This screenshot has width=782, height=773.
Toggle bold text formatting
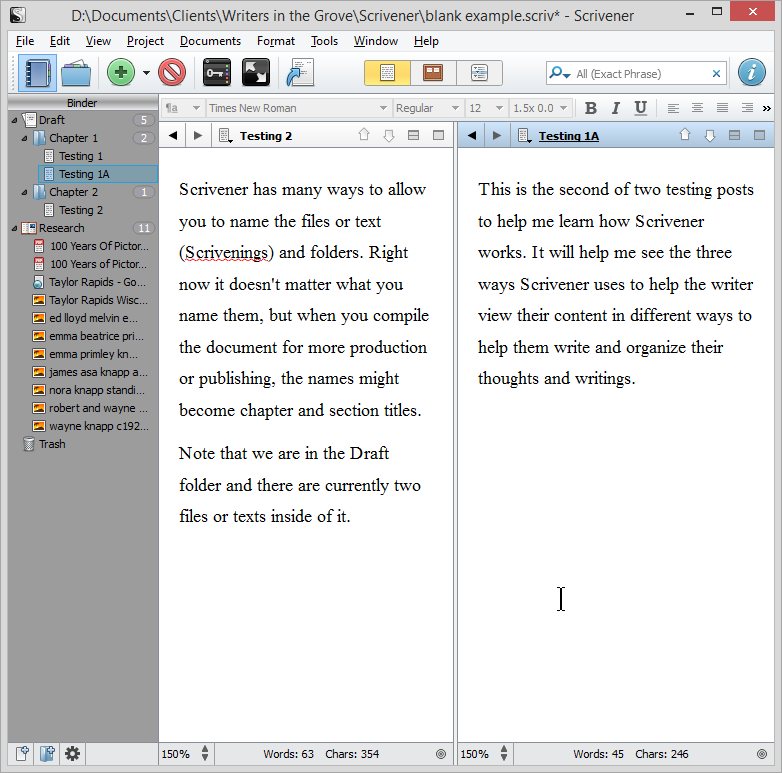coord(590,108)
